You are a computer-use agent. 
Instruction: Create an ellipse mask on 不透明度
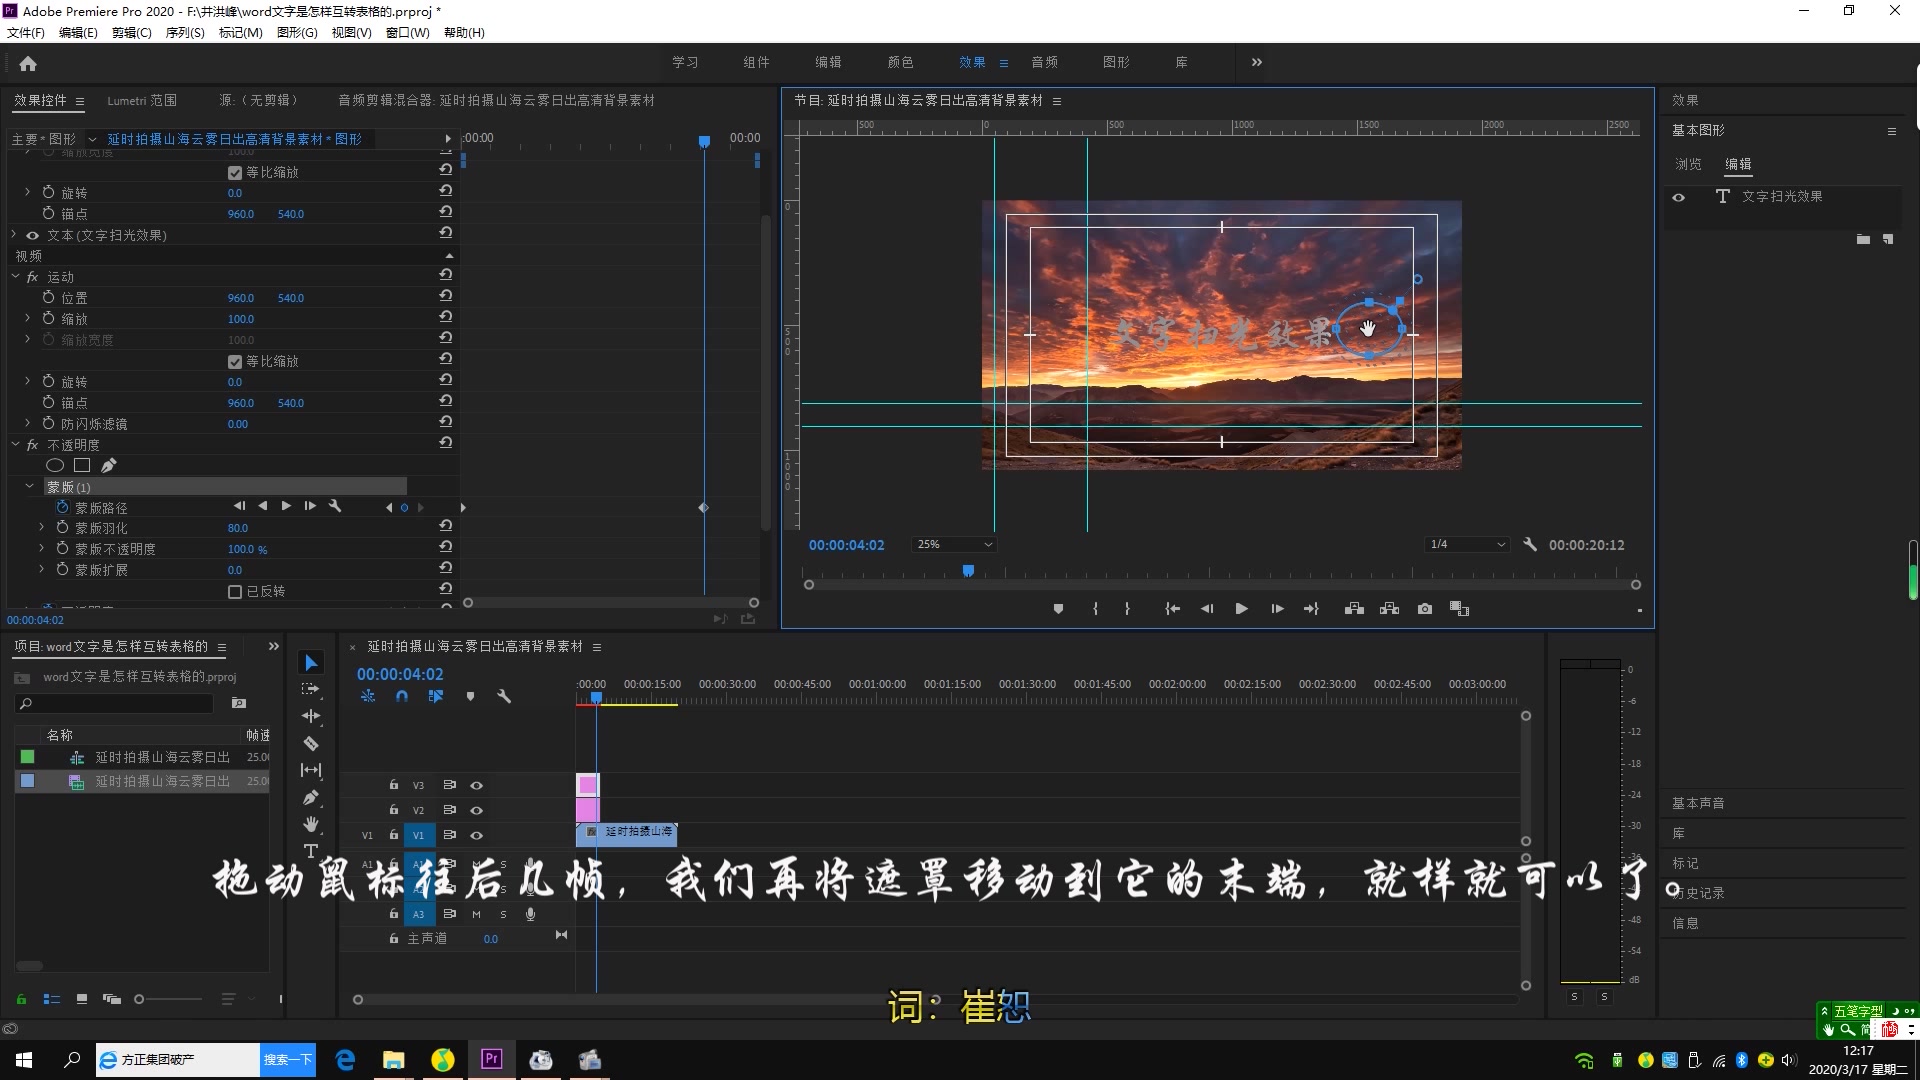point(55,465)
